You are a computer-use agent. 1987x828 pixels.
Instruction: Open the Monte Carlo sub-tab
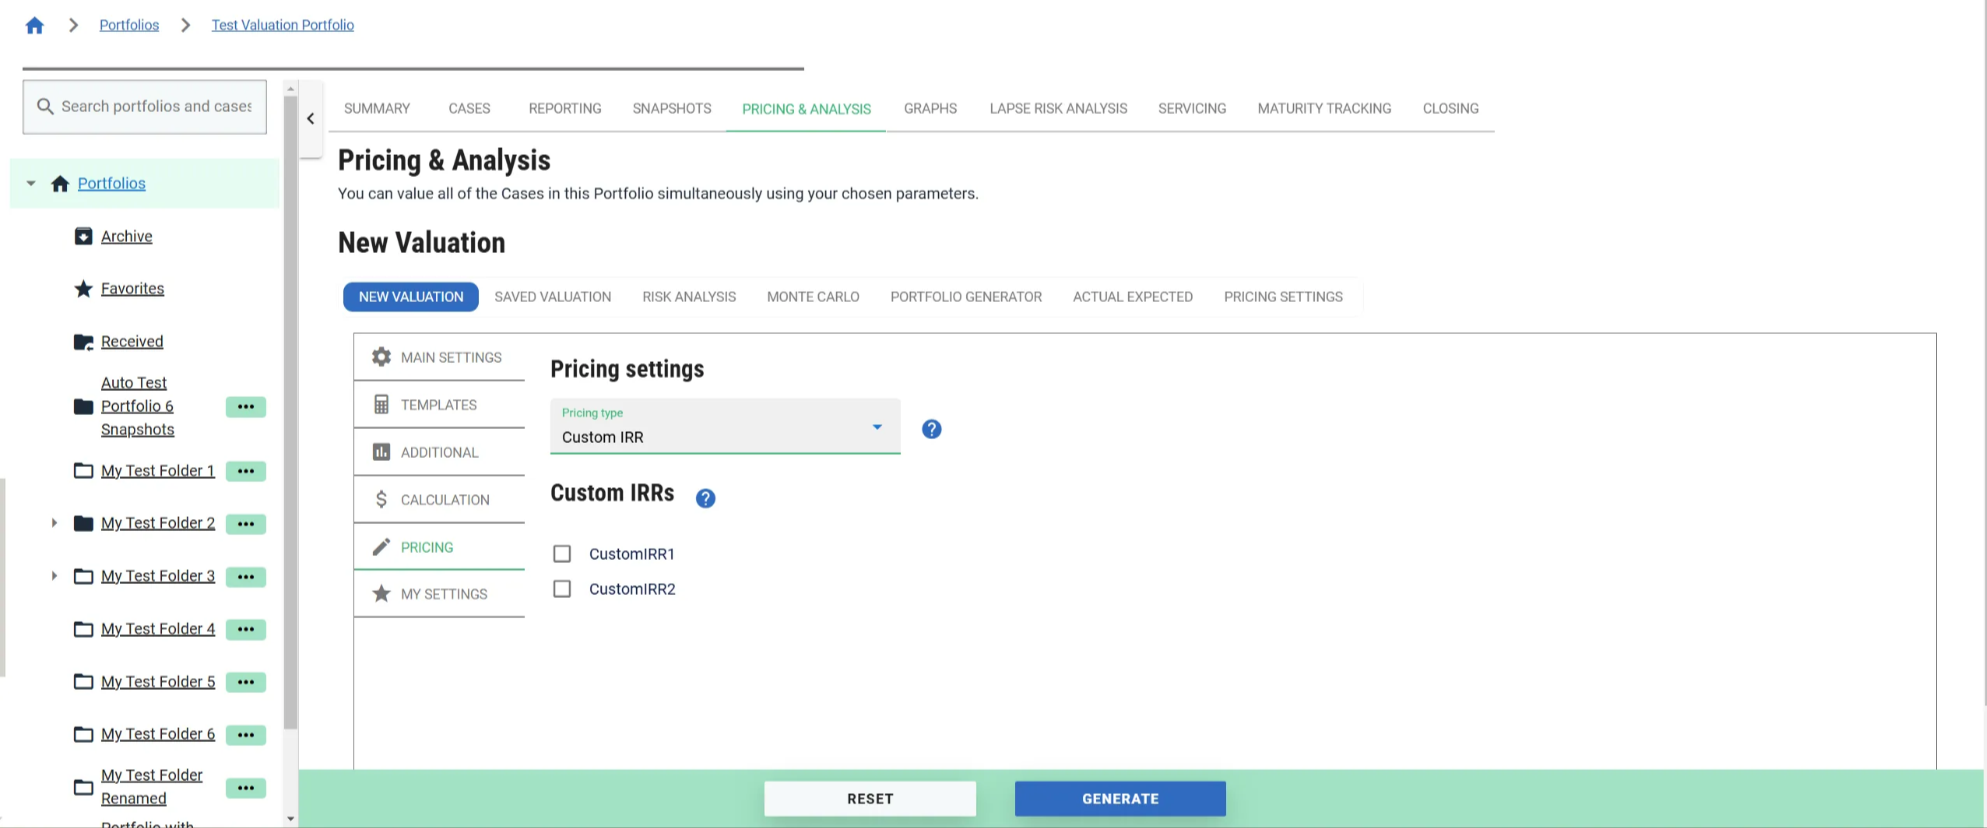[x=812, y=297]
